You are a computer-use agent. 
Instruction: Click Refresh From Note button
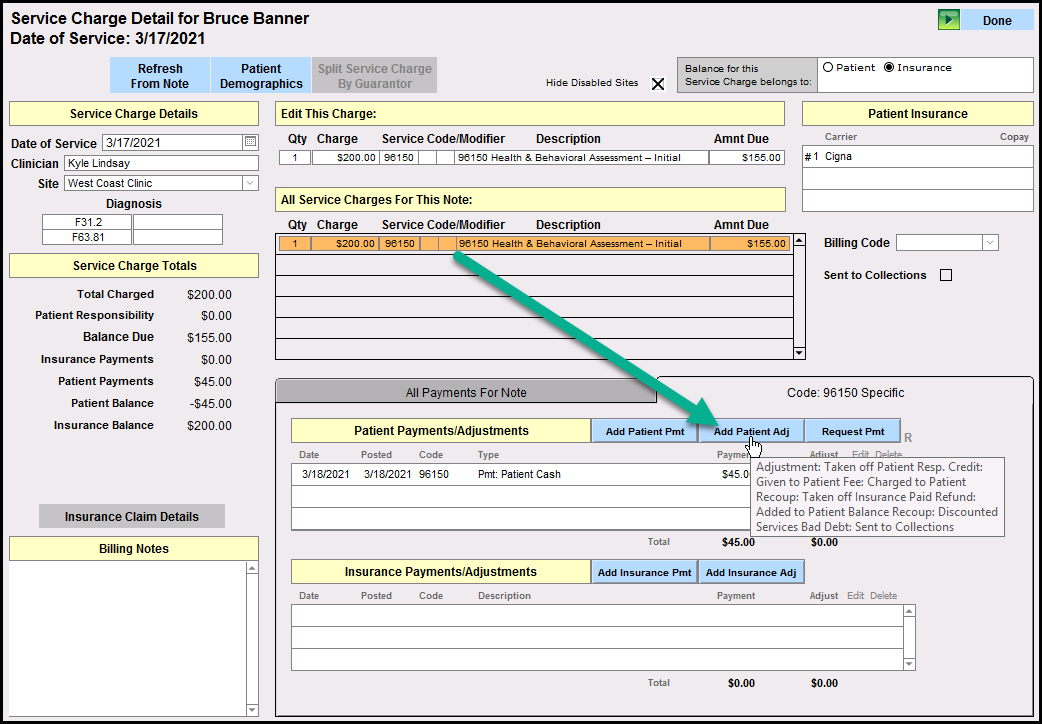coord(160,76)
